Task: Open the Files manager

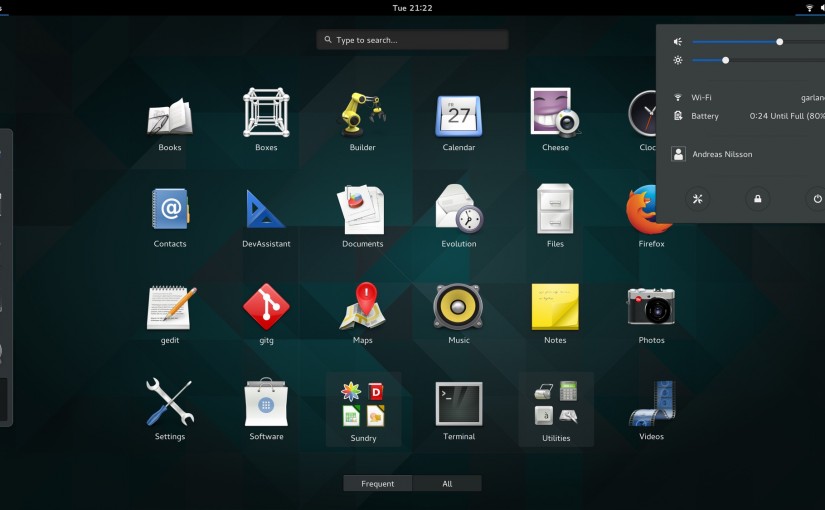Action: click(555, 209)
